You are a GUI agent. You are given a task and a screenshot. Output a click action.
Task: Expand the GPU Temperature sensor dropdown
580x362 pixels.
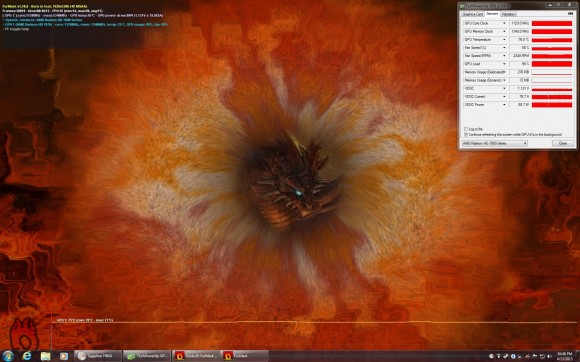pyautogui.click(x=504, y=40)
